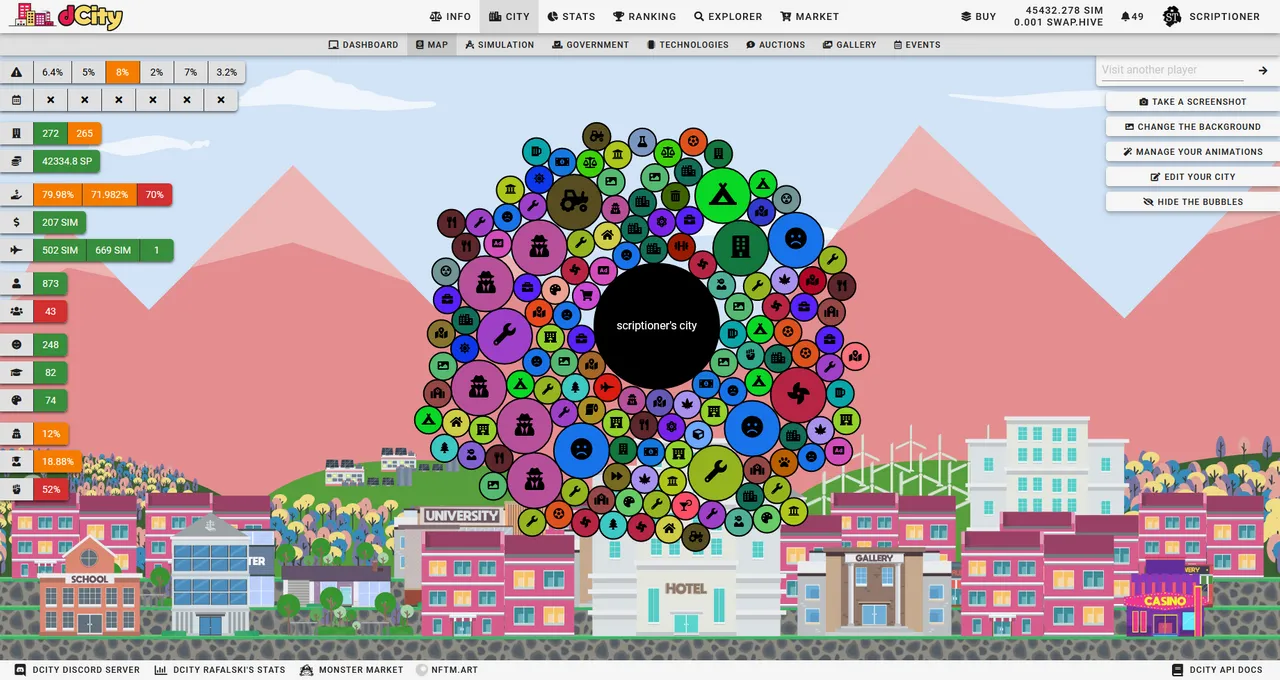Image resolution: width=1280 pixels, height=680 pixels.
Task: Open the Gallery tab
Action: pos(849,45)
